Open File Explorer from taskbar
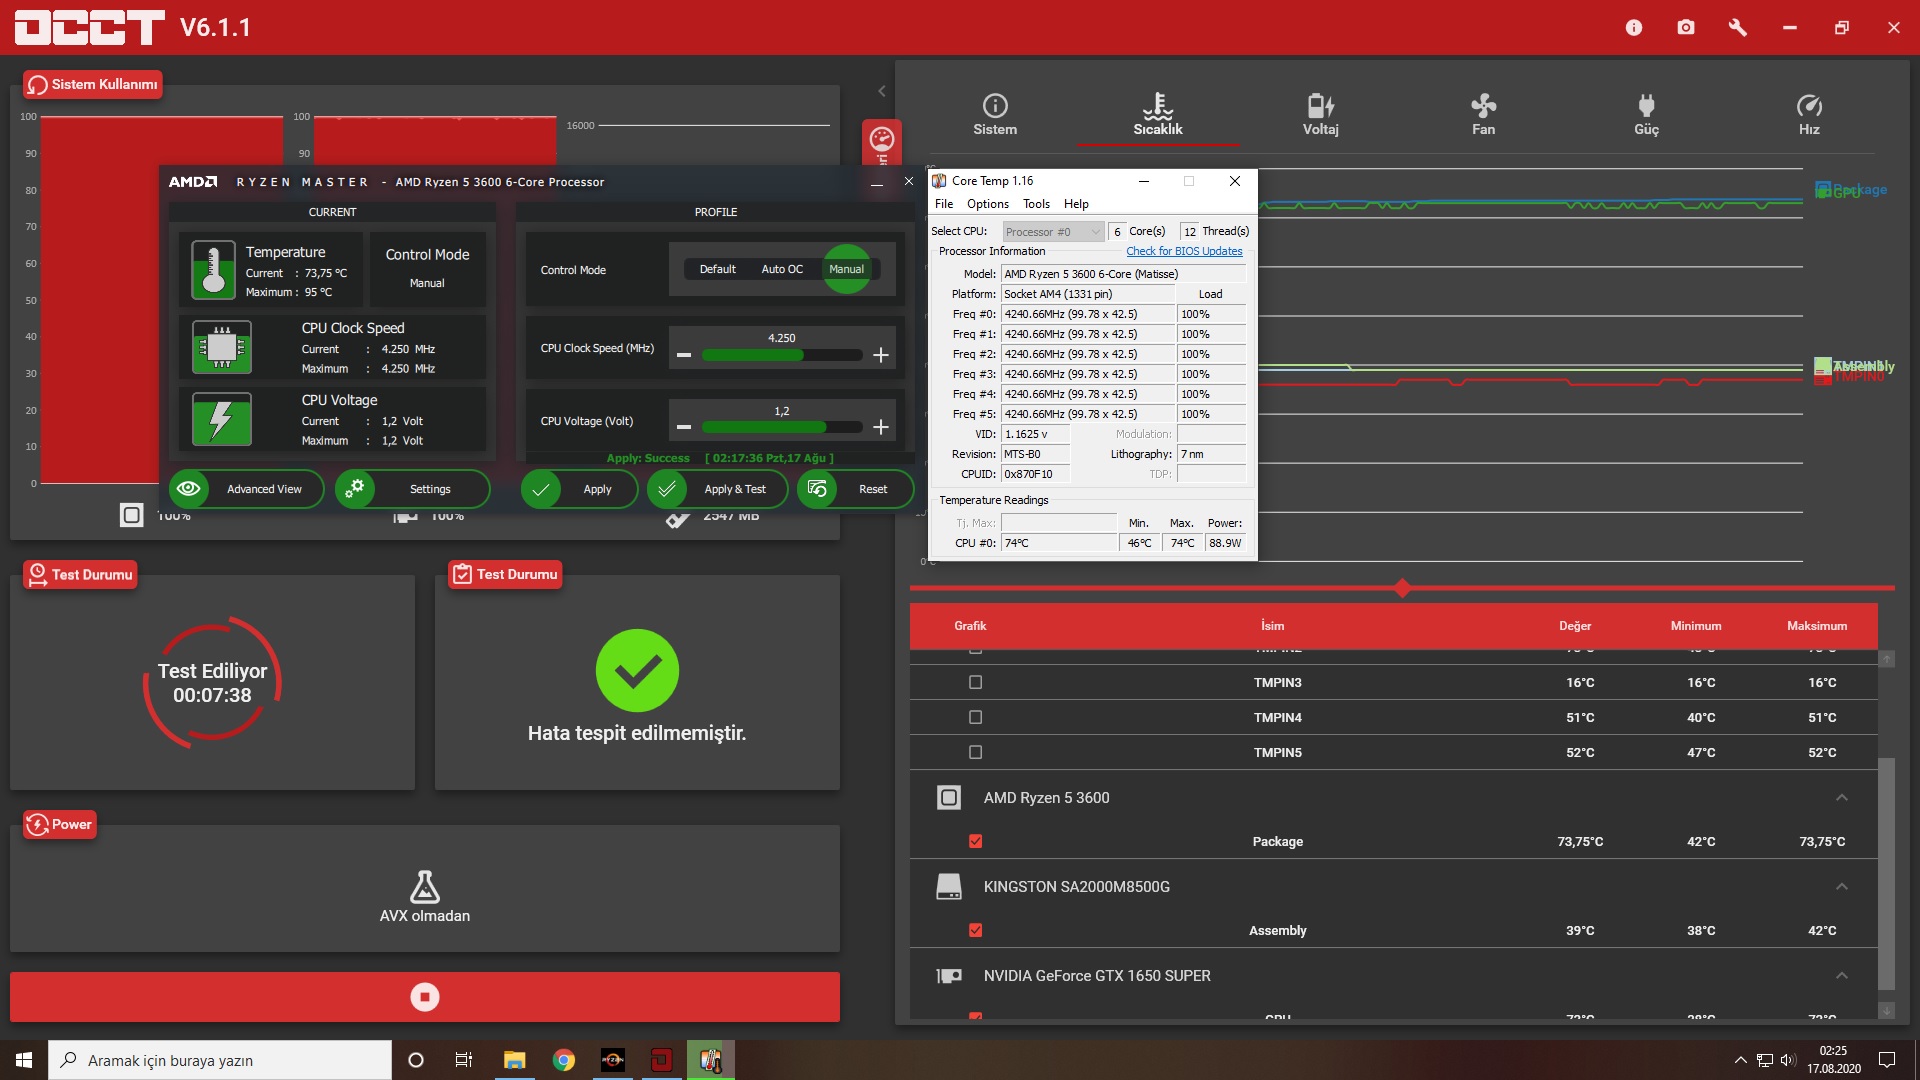Screen dimensions: 1920x1080 (x=514, y=1060)
